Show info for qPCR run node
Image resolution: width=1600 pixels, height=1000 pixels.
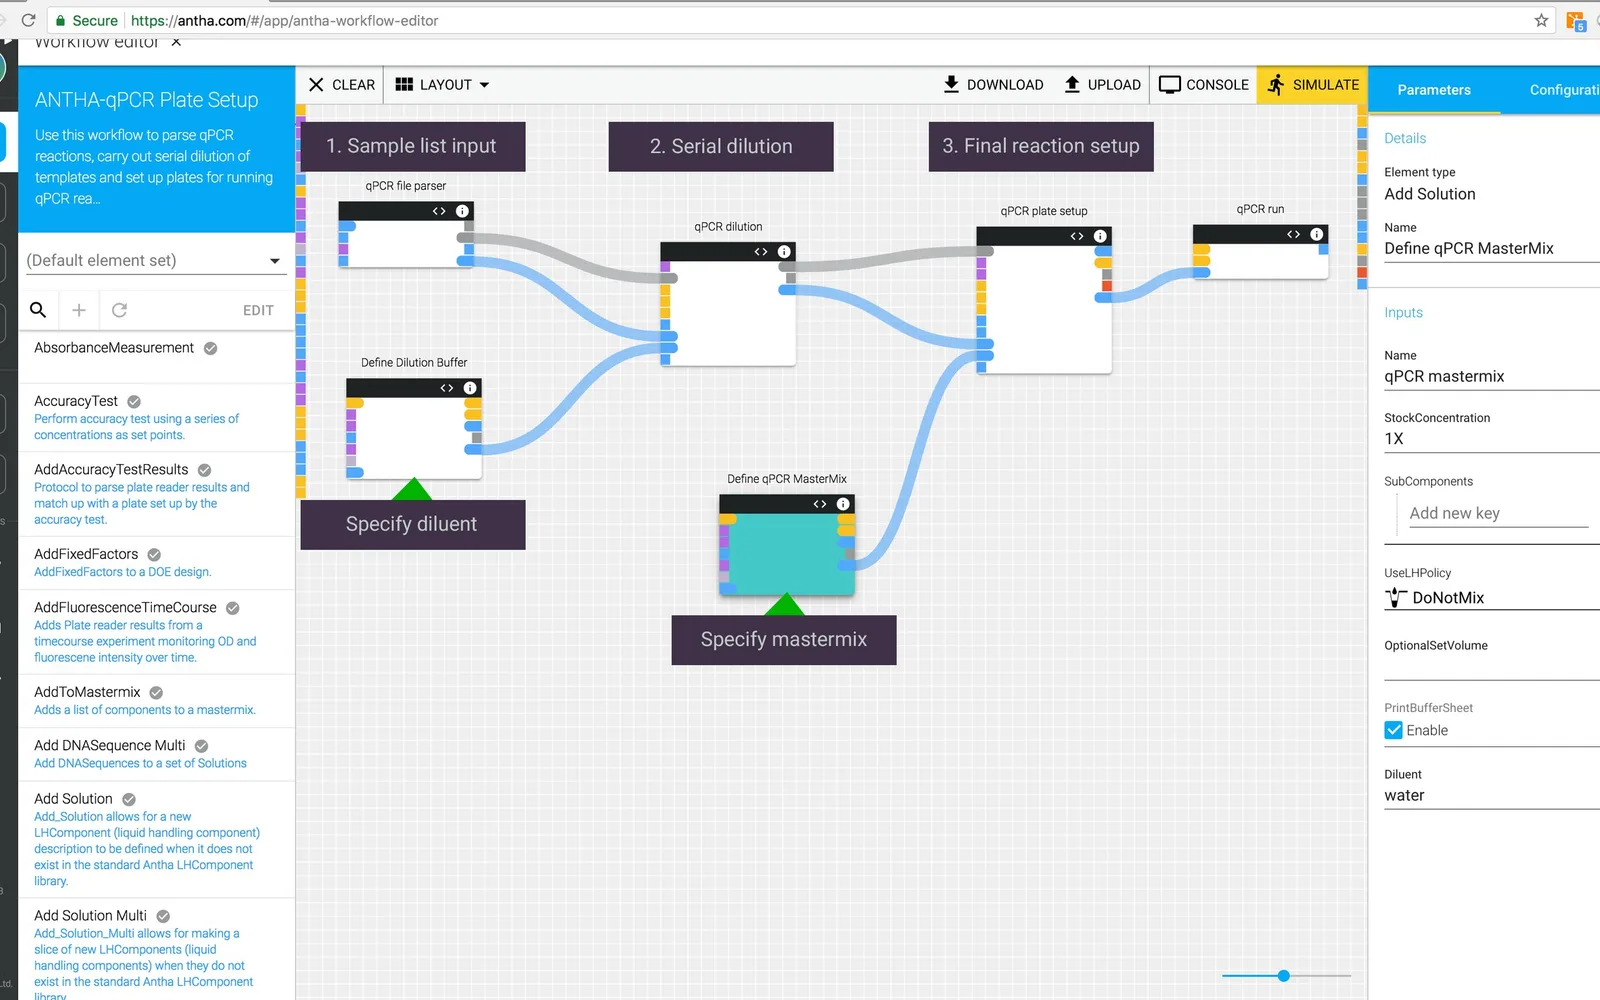point(1317,234)
